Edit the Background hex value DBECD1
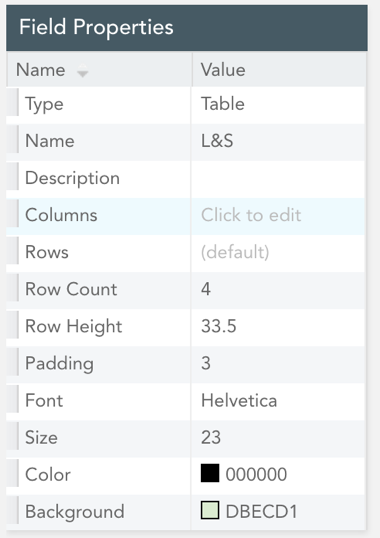This screenshot has width=380, height=538. (261, 512)
